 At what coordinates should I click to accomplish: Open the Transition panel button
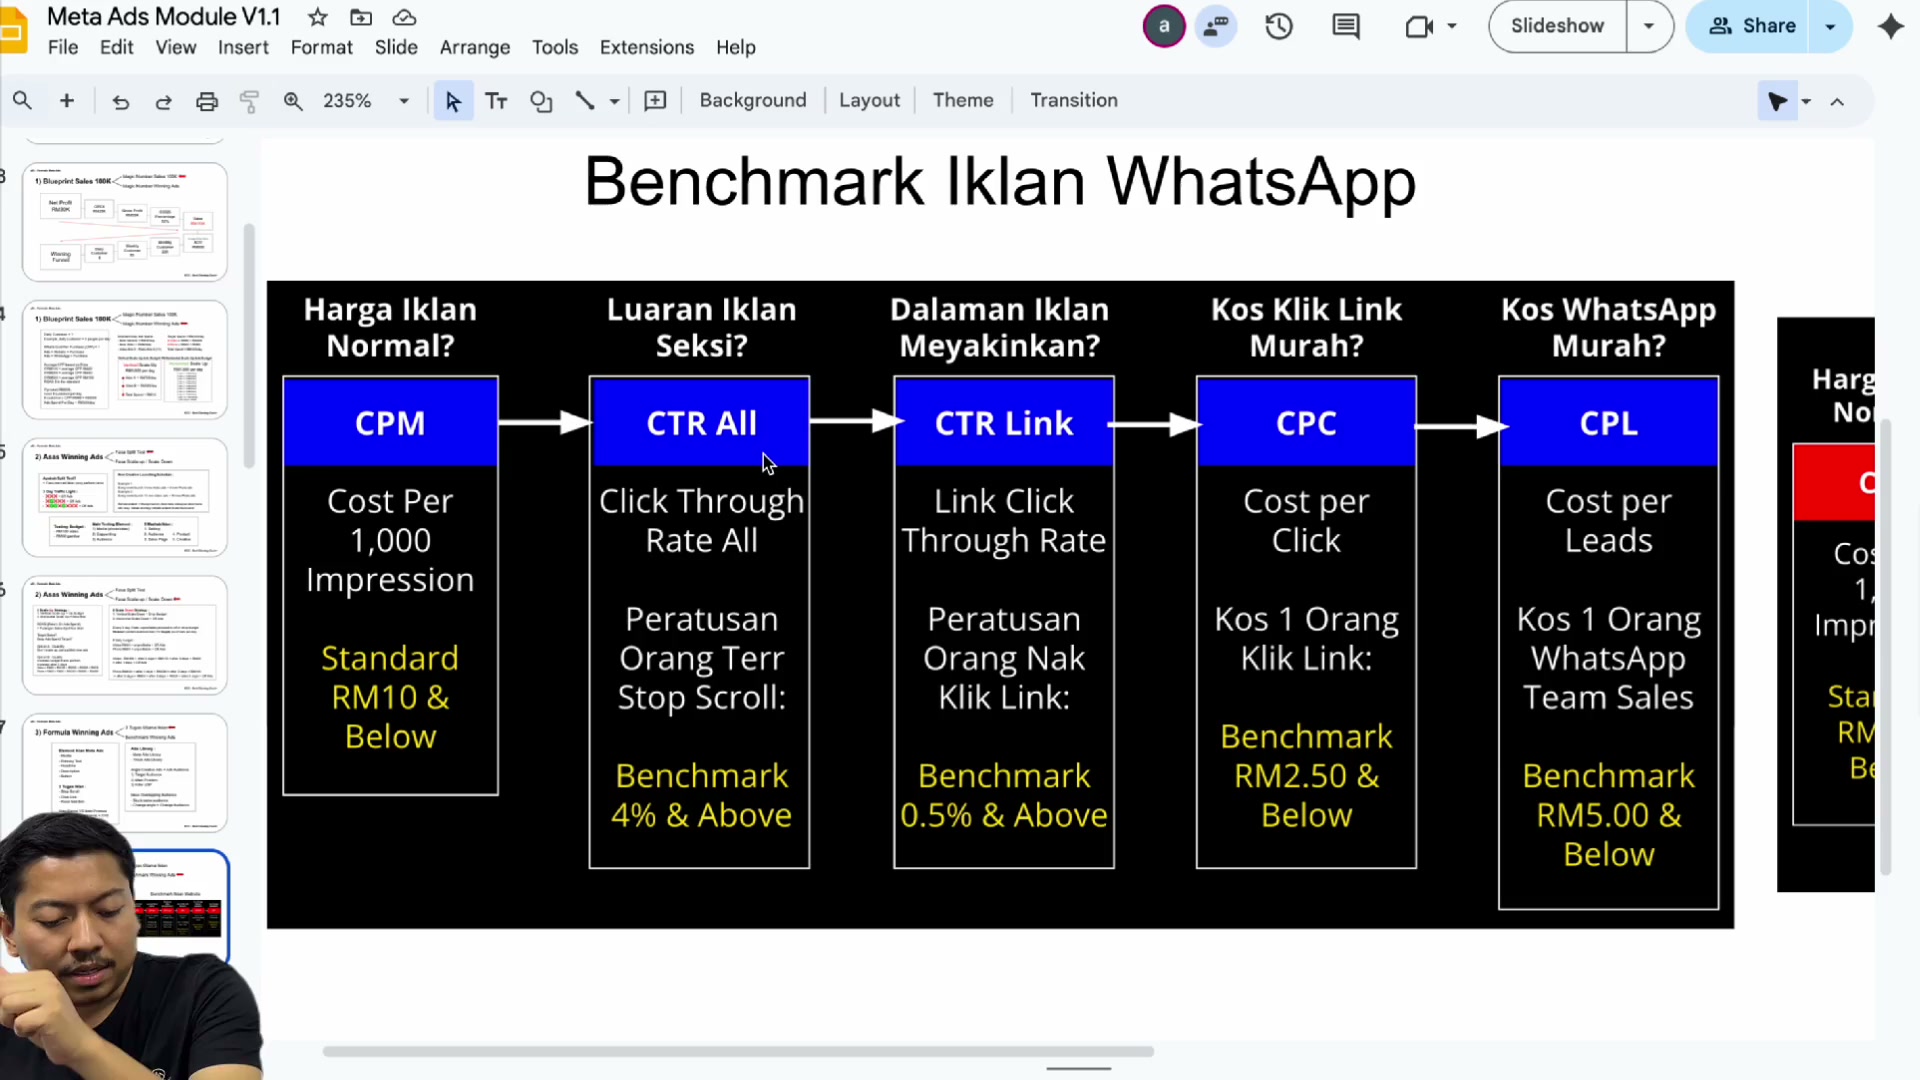(1074, 101)
